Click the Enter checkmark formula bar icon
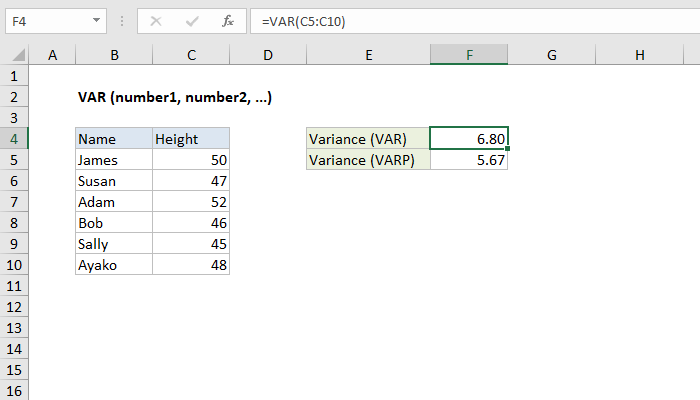This screenshot has width=700, height=400. coord(192,21)
